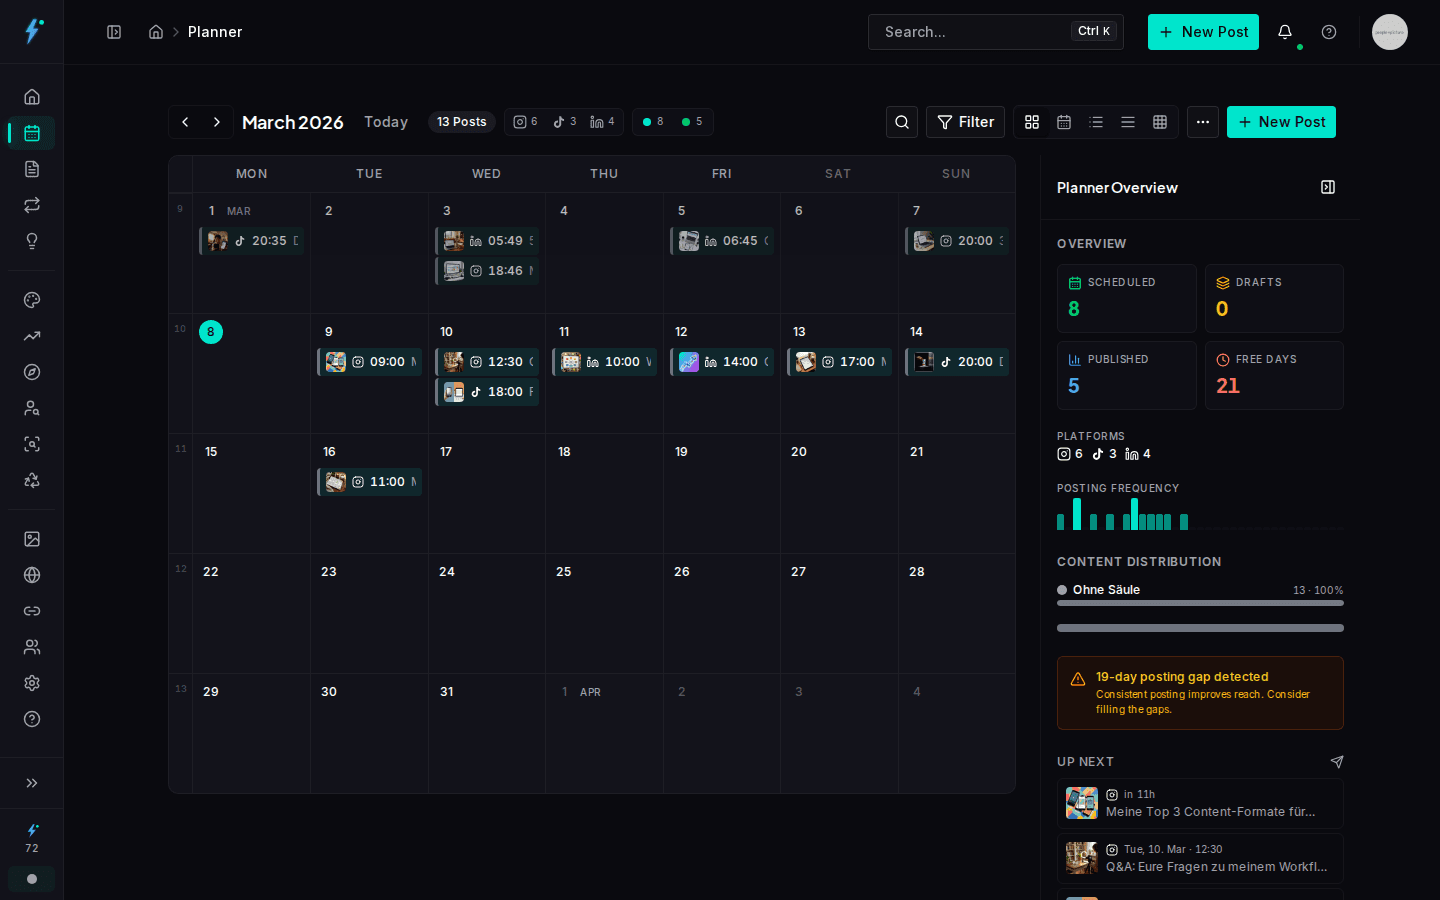Open the three-dot more options menu

[1203, 122]
